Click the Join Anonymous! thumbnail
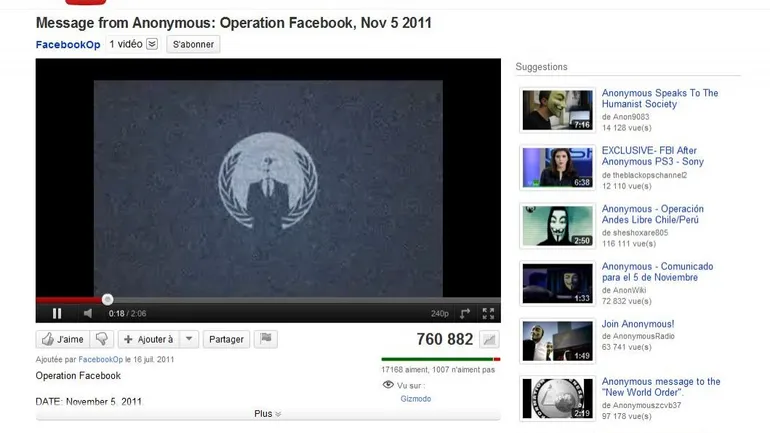The image size is (770, 433). pyautogui.click(x=557, y=341)
